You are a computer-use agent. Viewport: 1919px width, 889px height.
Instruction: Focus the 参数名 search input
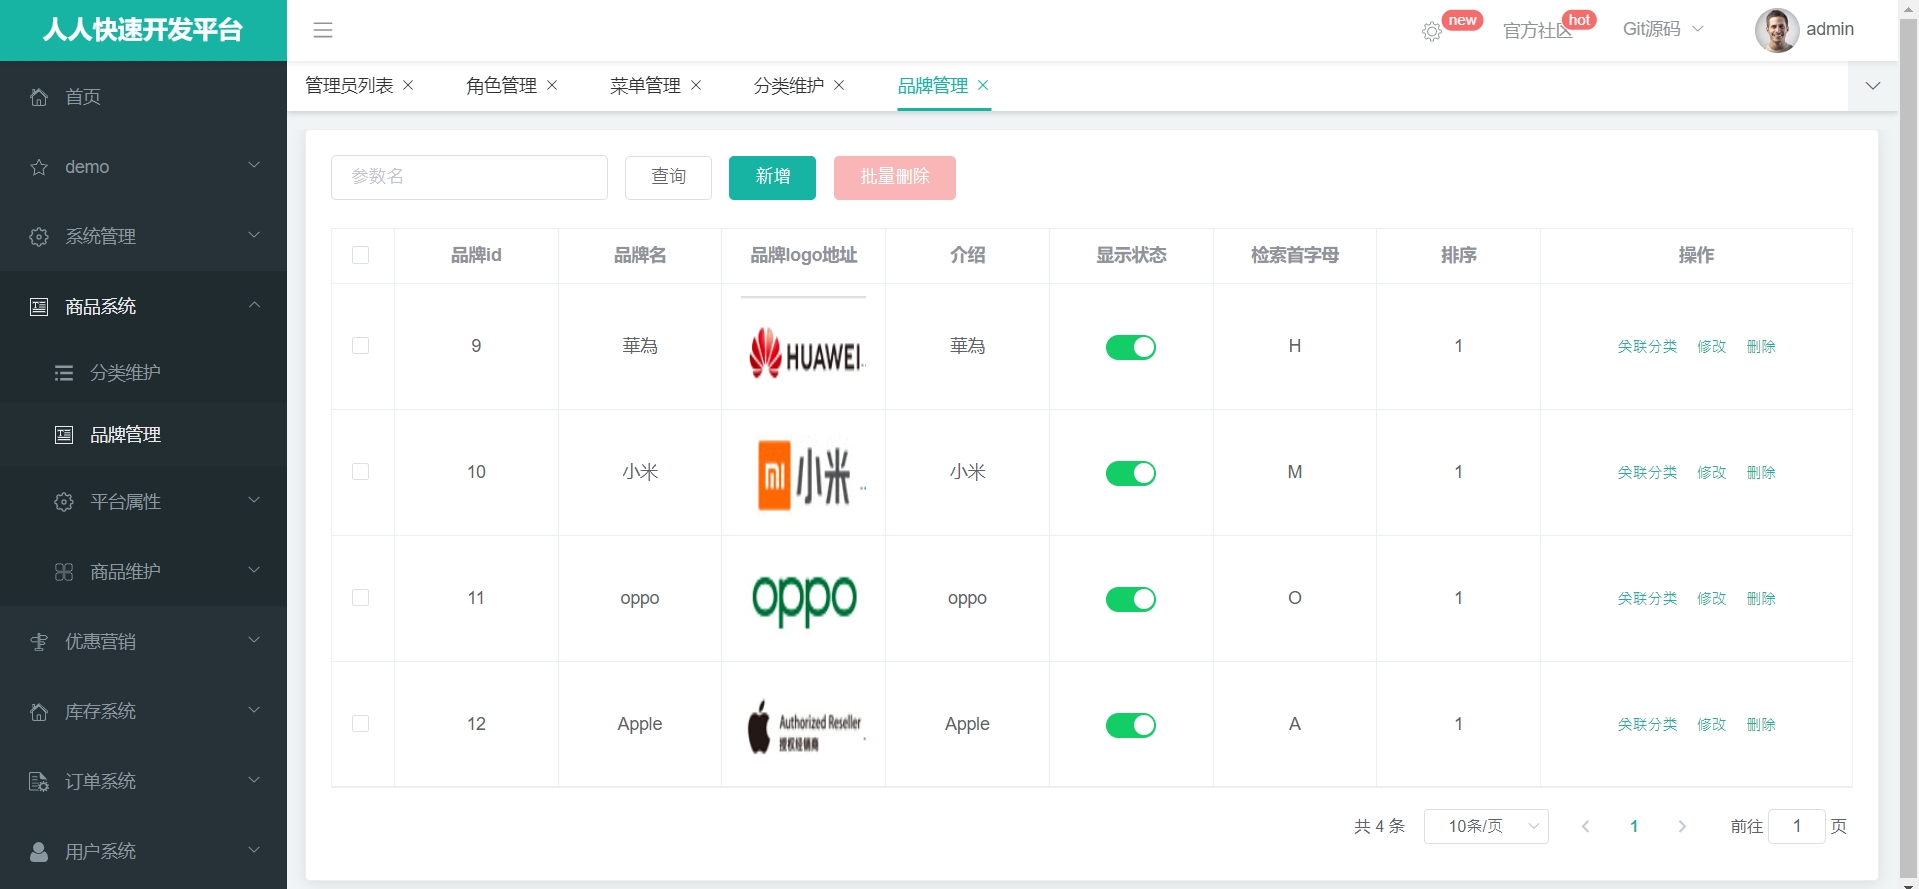(x=469, y=177)
